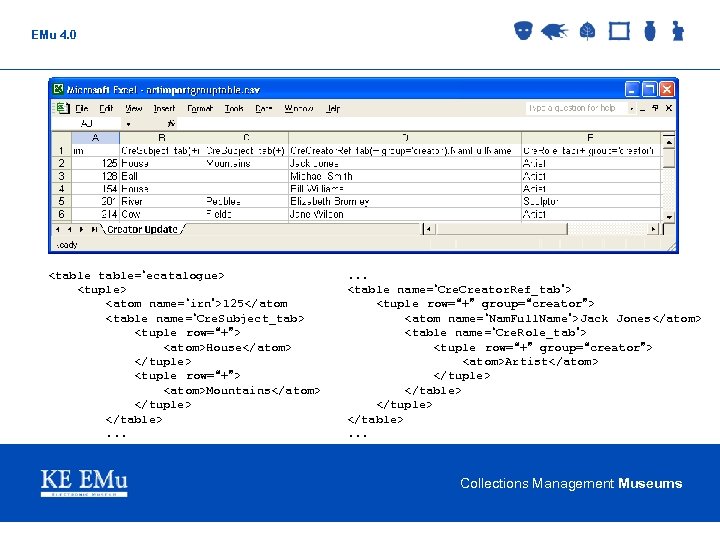Click the cell containing 'Sculptor'
The height and width of the screenshot is (540, 720).
tap(591, 201)
